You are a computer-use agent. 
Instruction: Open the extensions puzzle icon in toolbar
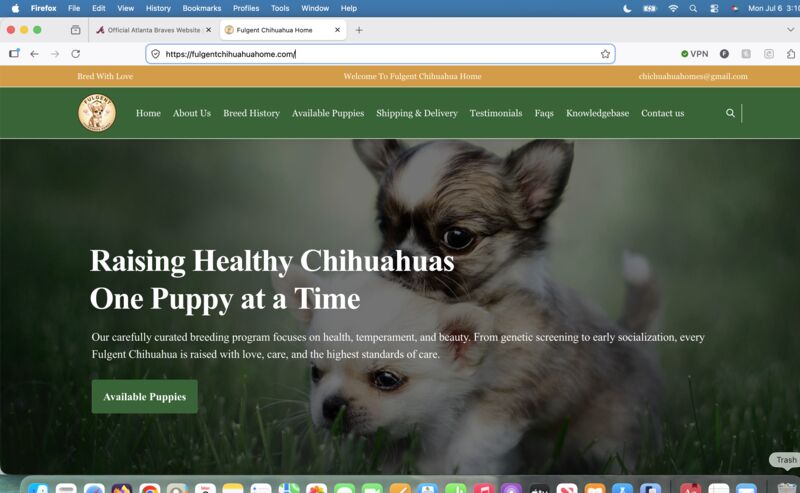click(790, 54)
